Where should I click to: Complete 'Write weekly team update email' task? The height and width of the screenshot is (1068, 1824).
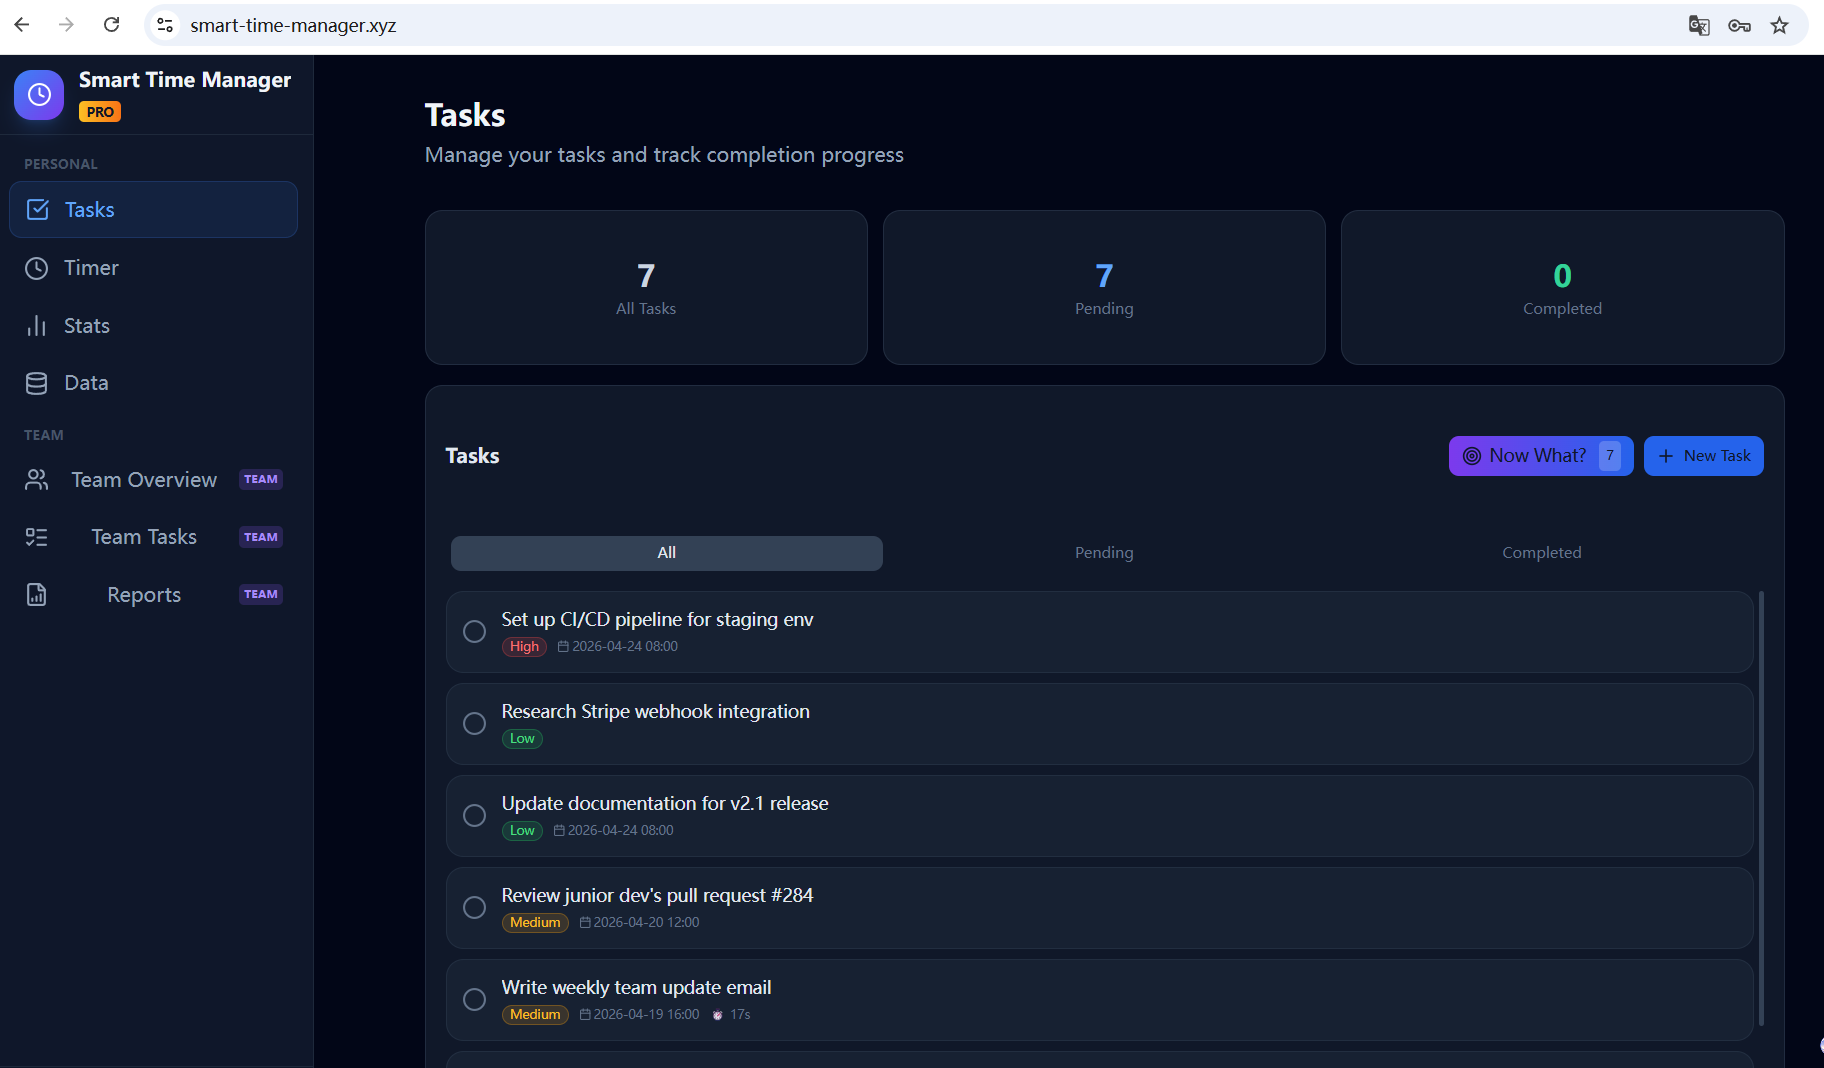475,999
